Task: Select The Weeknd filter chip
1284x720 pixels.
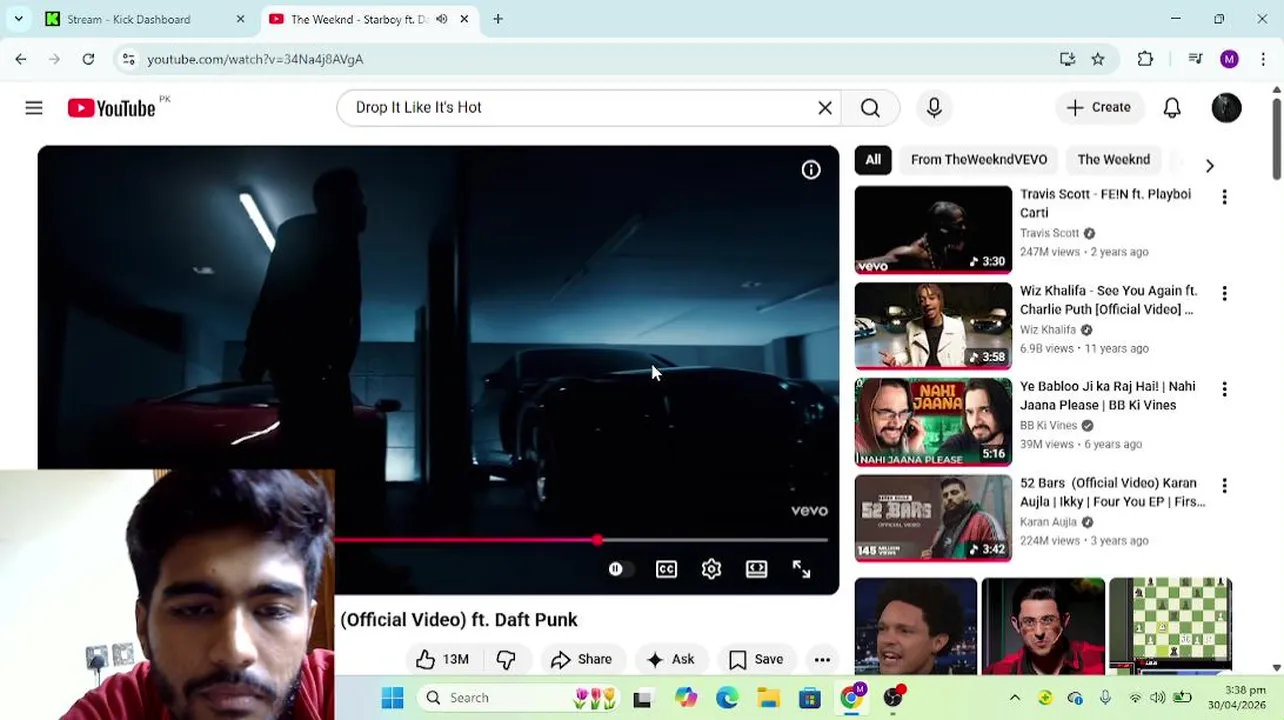Action: point(1113,160)
